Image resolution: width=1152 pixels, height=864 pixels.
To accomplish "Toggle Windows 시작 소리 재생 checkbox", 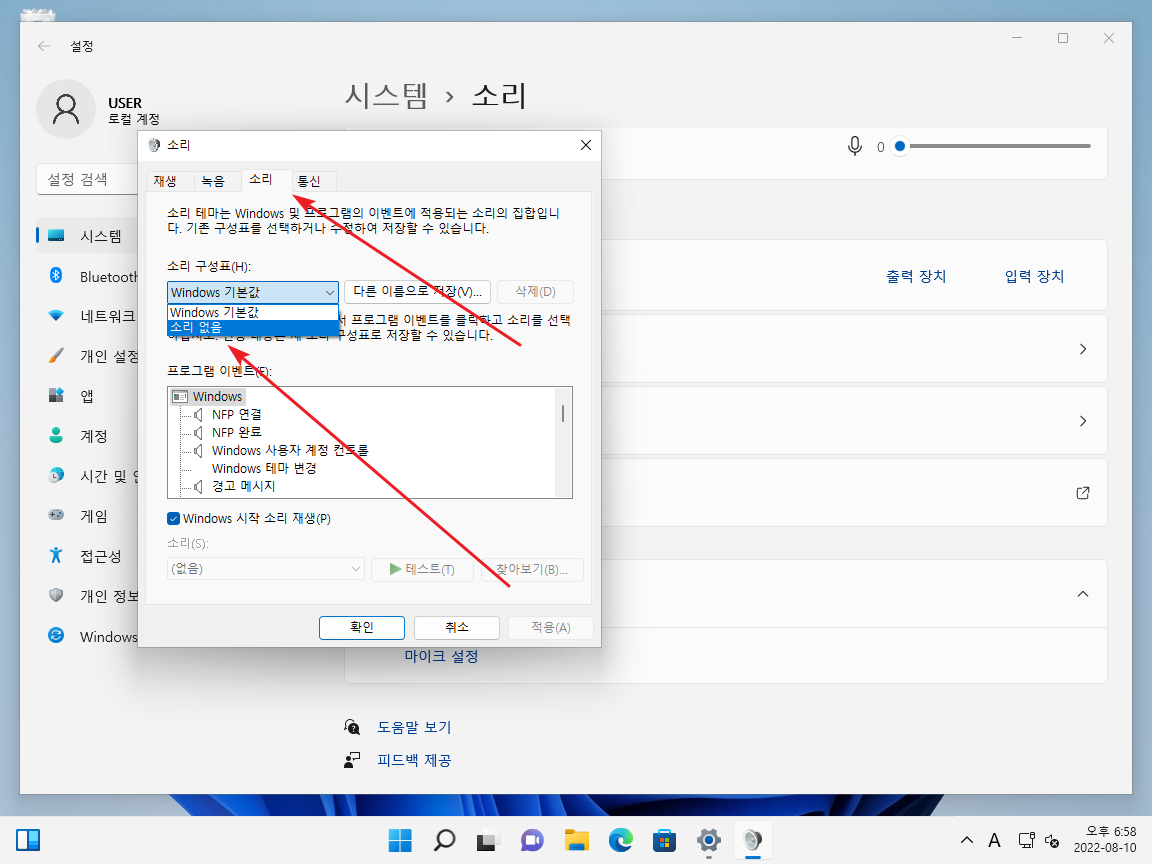I will 173,519.
